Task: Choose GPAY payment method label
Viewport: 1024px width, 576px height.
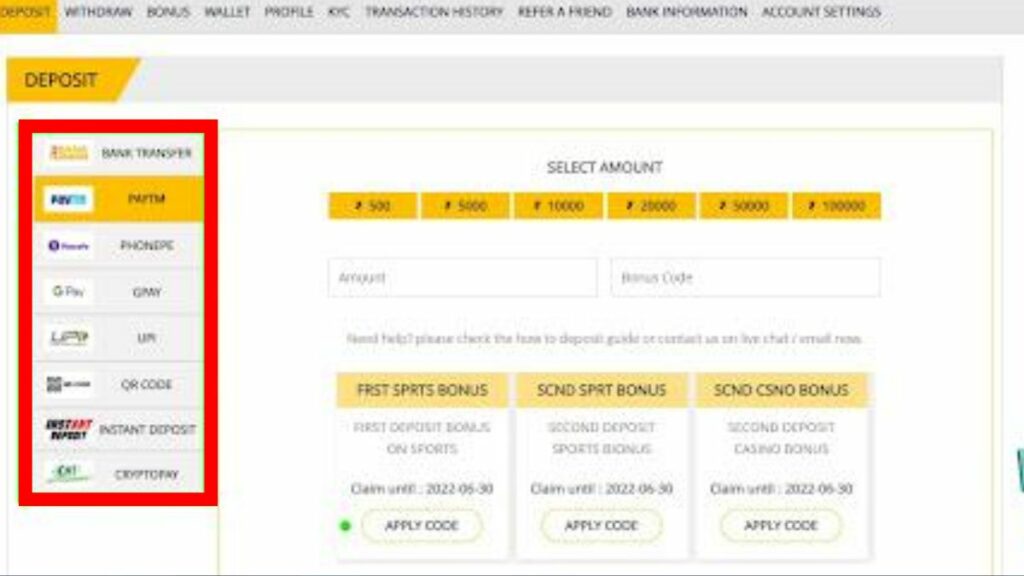Action: (x=147, y=292)
